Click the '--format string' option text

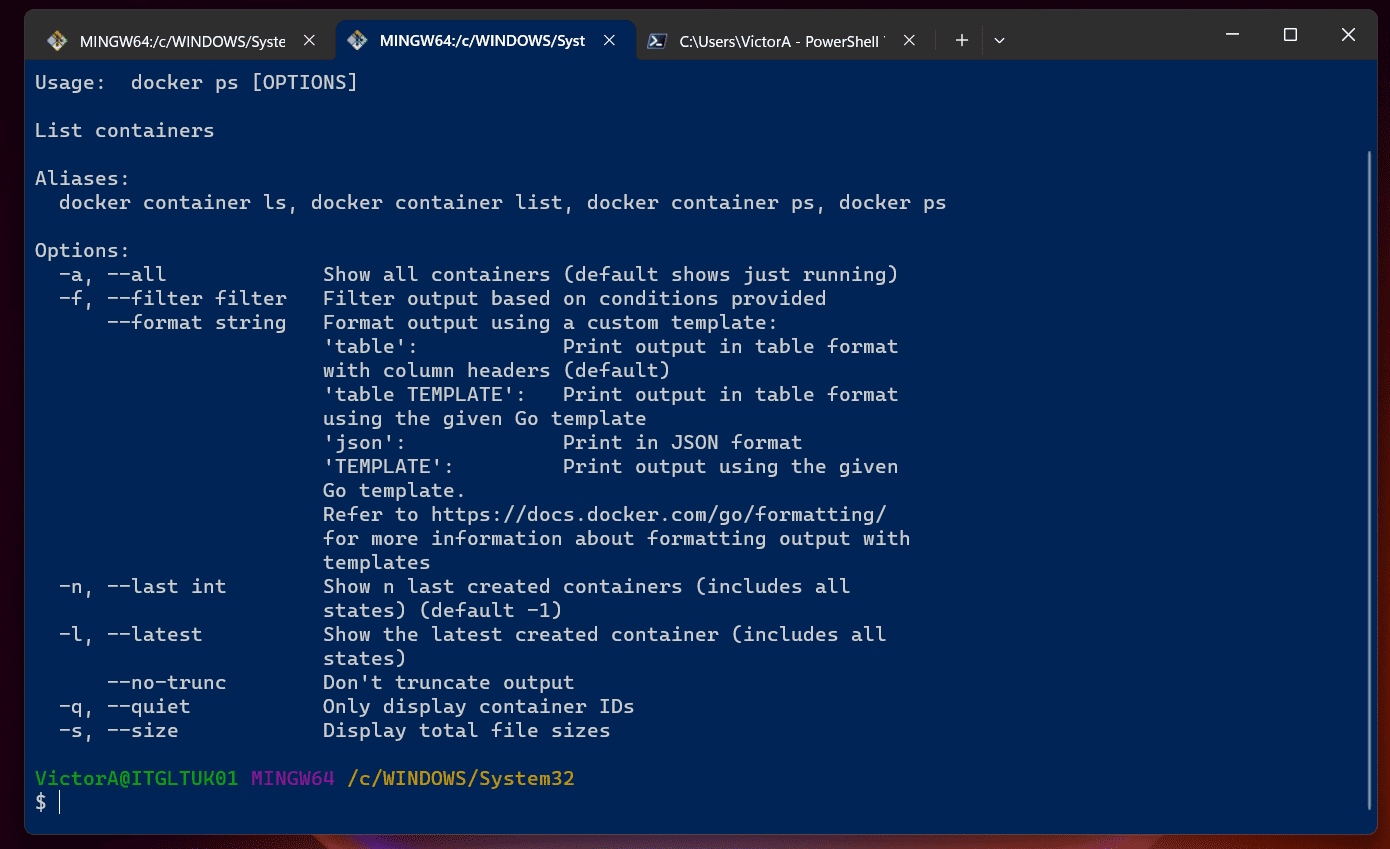pyautogui.click(x=196, y=322)
